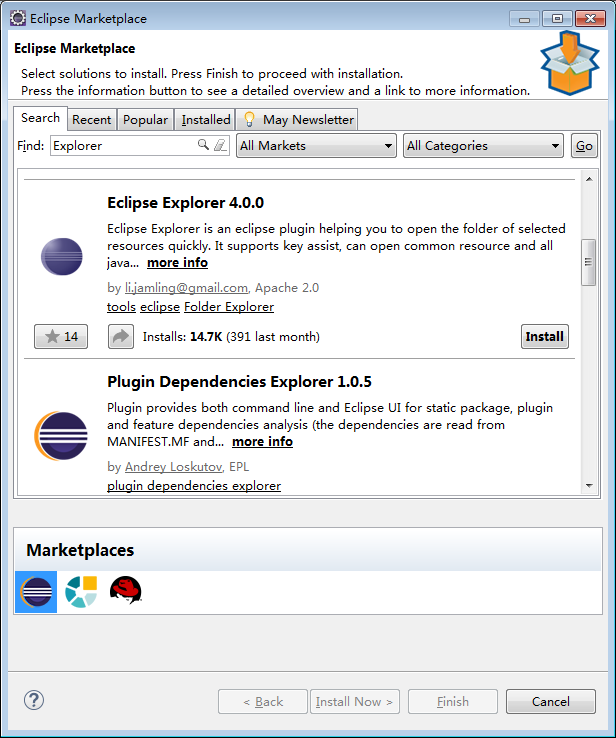Click the plugin dependencies explorer tag link

point(194,486)
